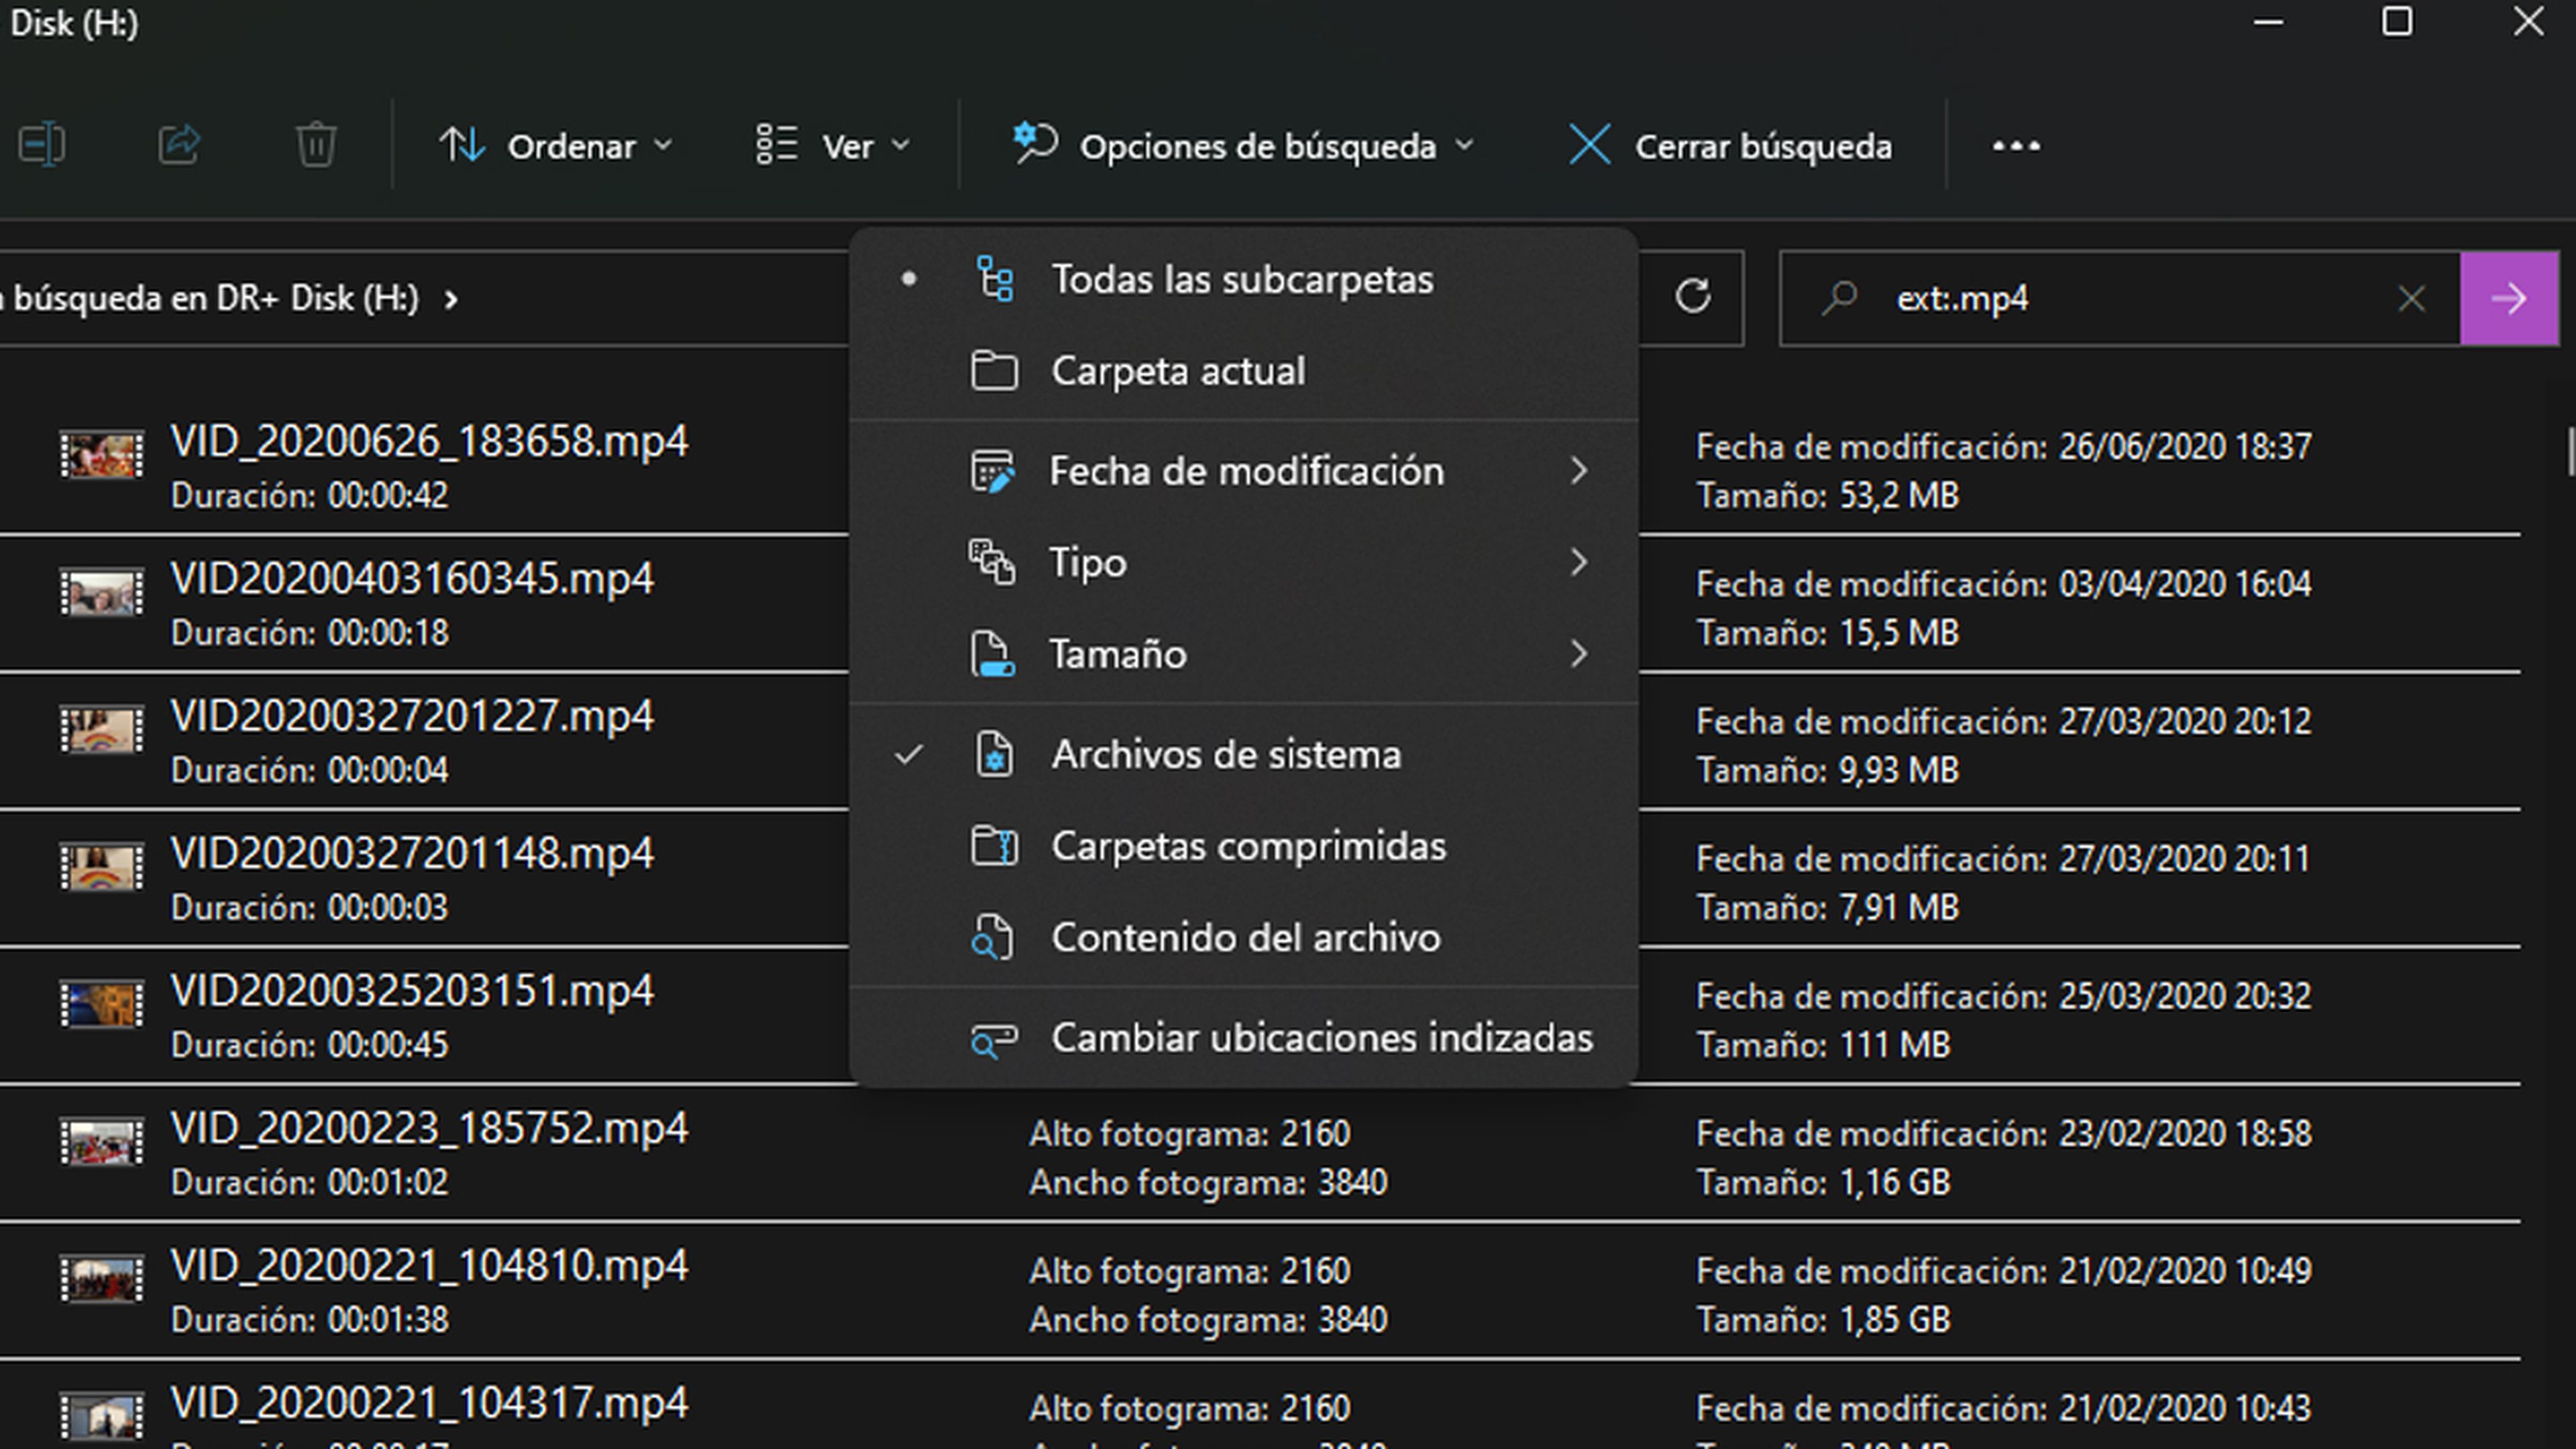Open the VID_20200223_185752.mp4 thumbnail
This screenshot has height=1449, width=2576.
pyautogui.click(x=101, y=1141)
